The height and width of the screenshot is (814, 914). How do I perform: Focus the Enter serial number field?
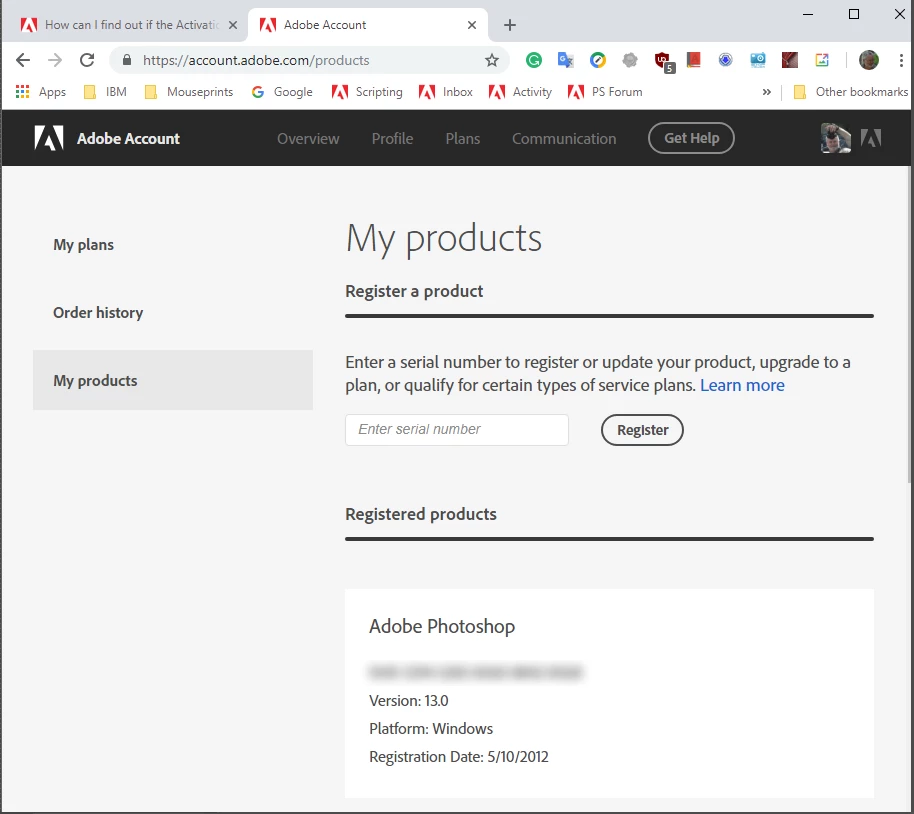456,430
